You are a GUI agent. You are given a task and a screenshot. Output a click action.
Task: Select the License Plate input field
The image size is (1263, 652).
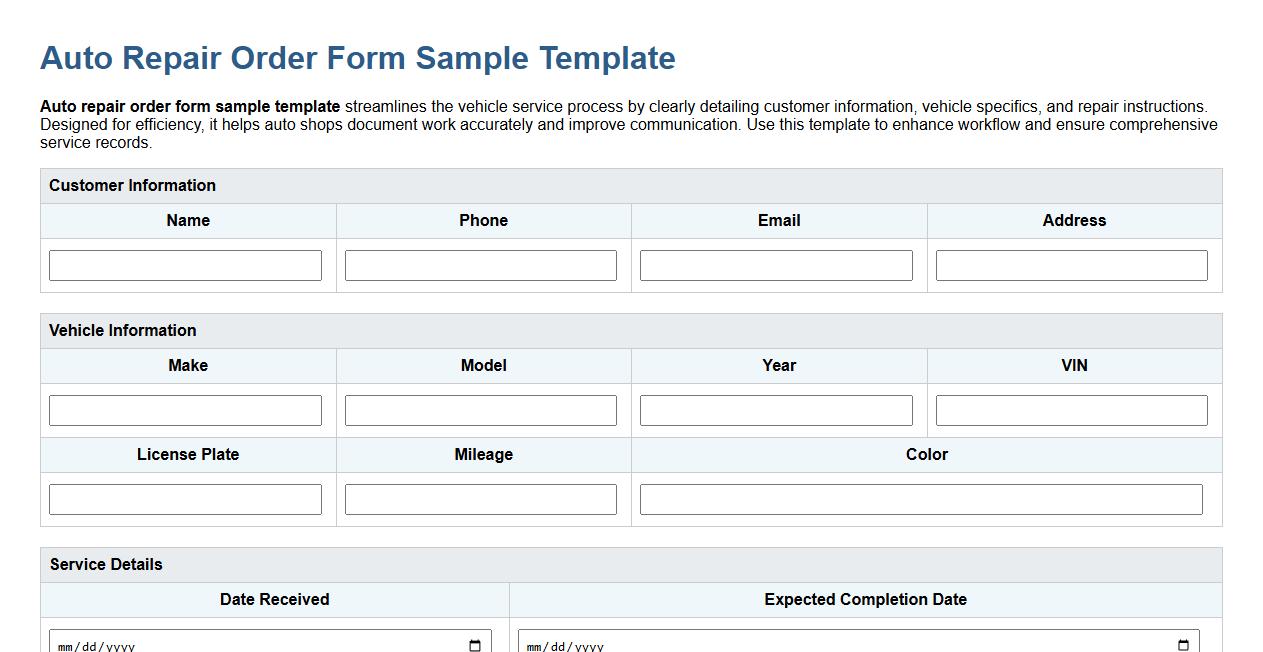185,498
